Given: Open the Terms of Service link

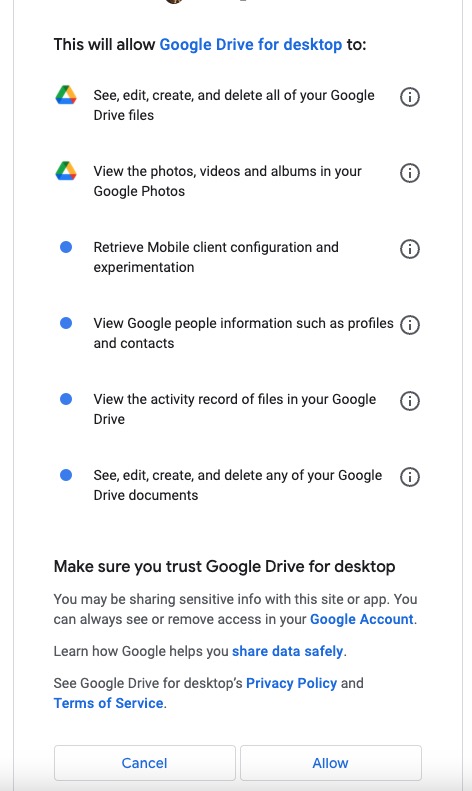Looking at the screenshot, I should pyautogui.click(x=108, y=703).
